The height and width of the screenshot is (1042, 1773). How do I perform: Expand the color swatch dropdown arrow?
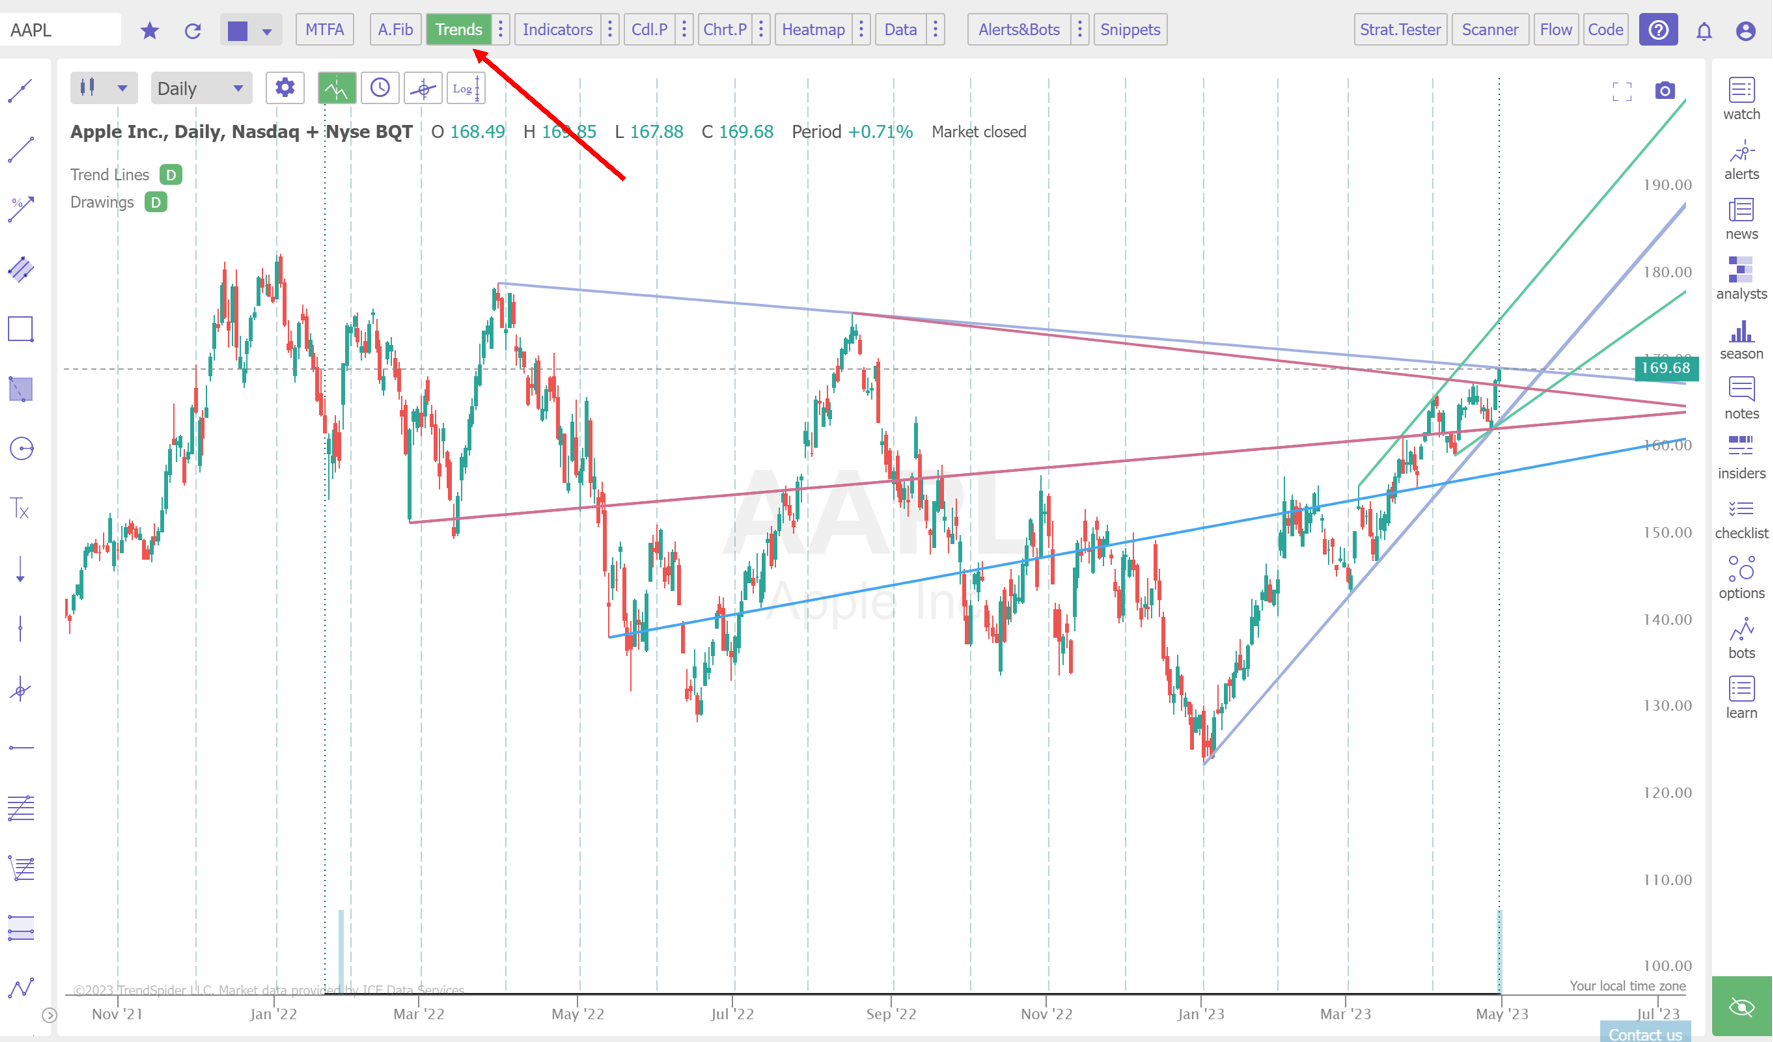click(267, 31)
